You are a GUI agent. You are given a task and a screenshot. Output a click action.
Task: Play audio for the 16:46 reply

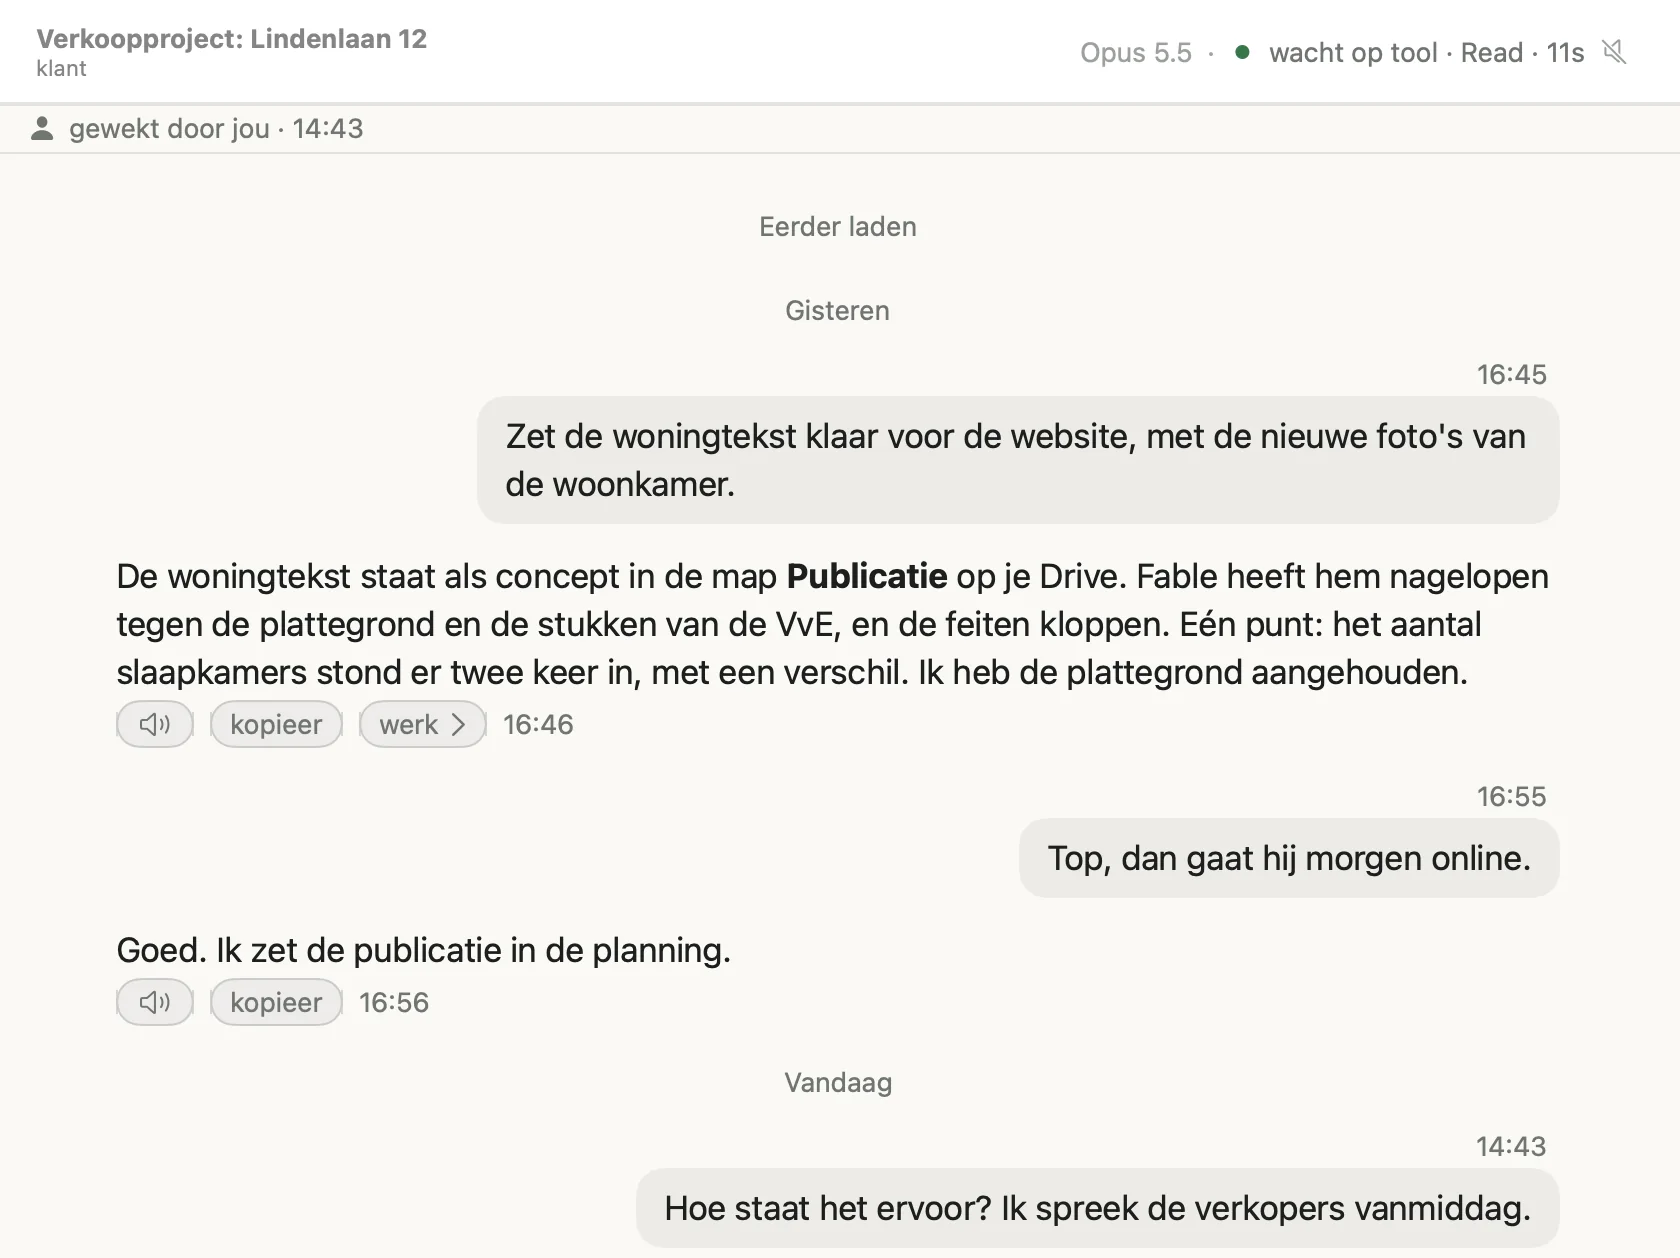pyautogui.click(x=155, y=724)
